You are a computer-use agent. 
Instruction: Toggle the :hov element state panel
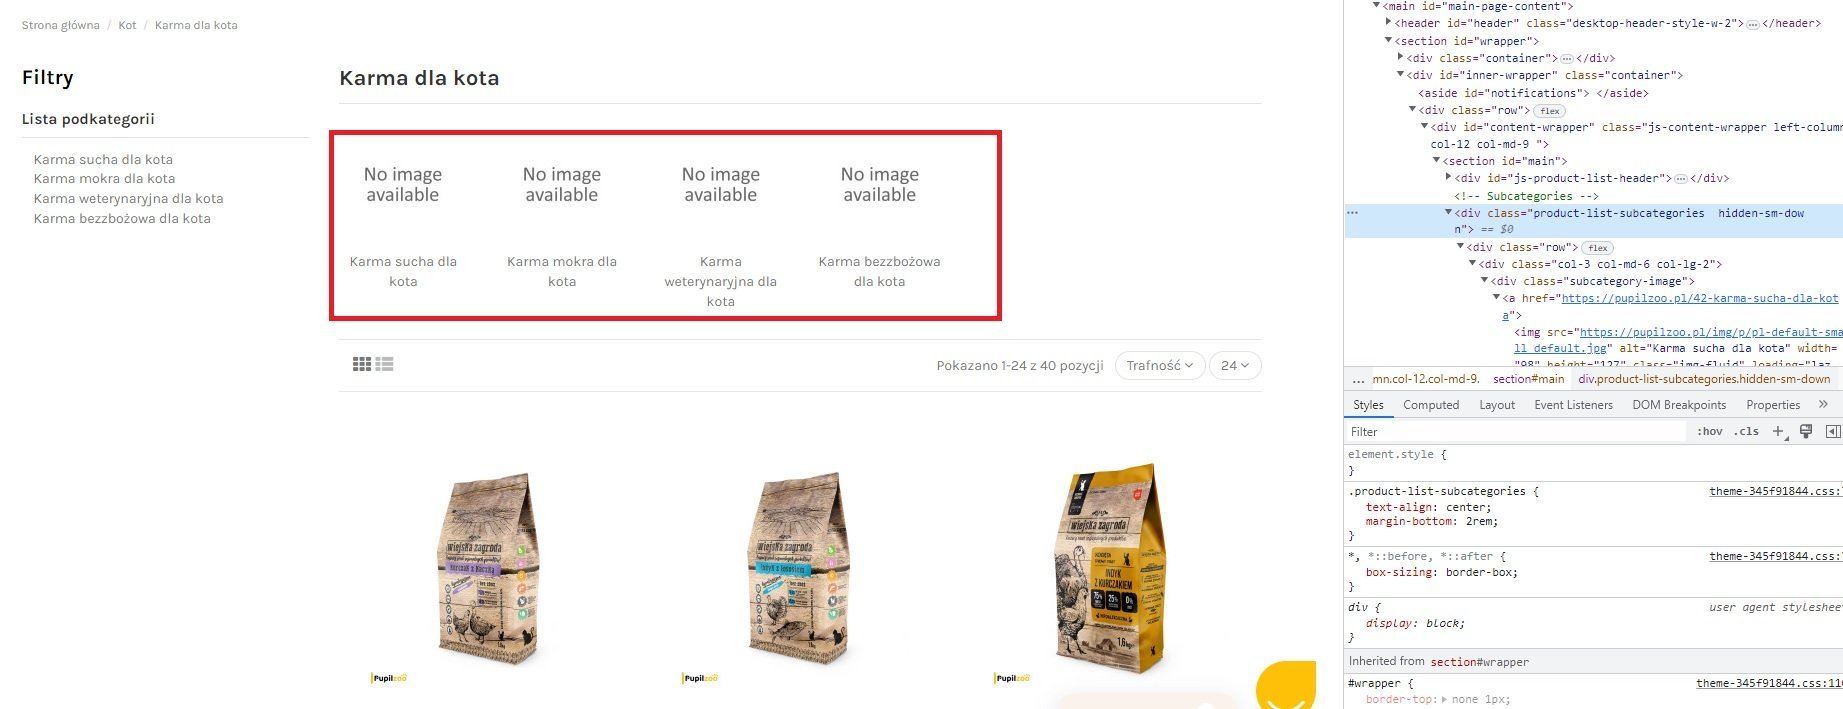coord(1710,431)
